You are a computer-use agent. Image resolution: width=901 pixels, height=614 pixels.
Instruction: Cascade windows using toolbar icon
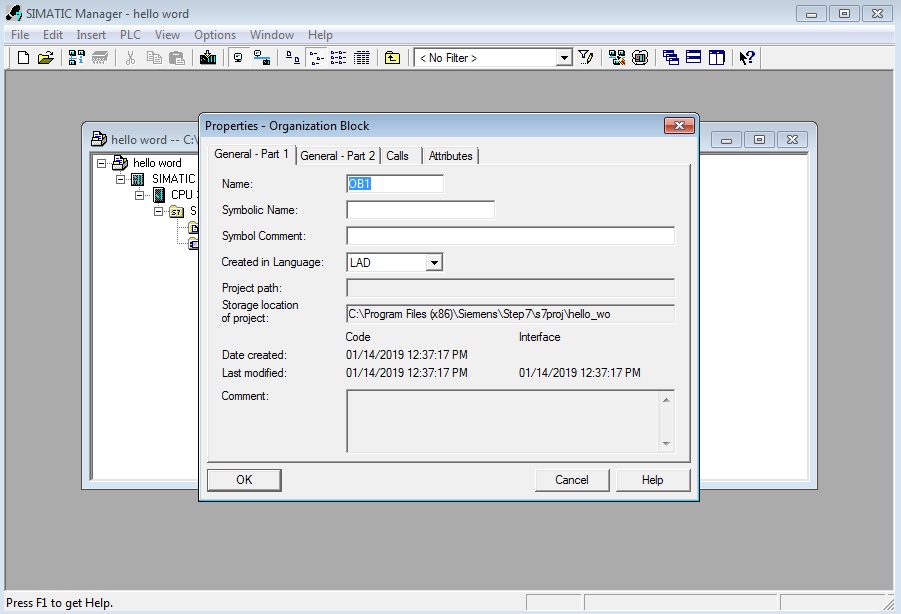click(x=671, y=58)
